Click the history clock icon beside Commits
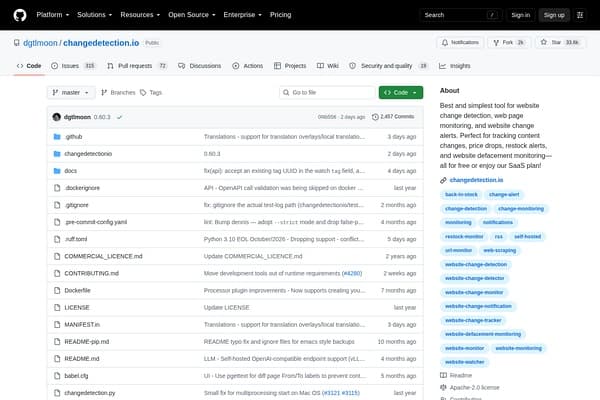The height and width of the screenshot is (400, 600). click(375, 117)
